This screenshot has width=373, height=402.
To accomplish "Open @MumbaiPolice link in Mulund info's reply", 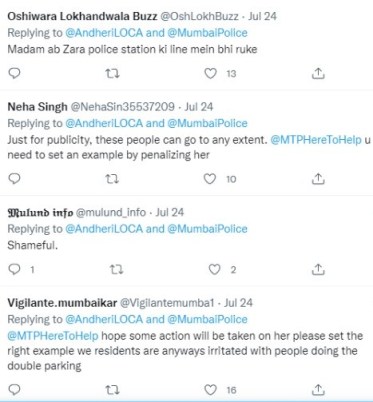I will coord(207,229).
